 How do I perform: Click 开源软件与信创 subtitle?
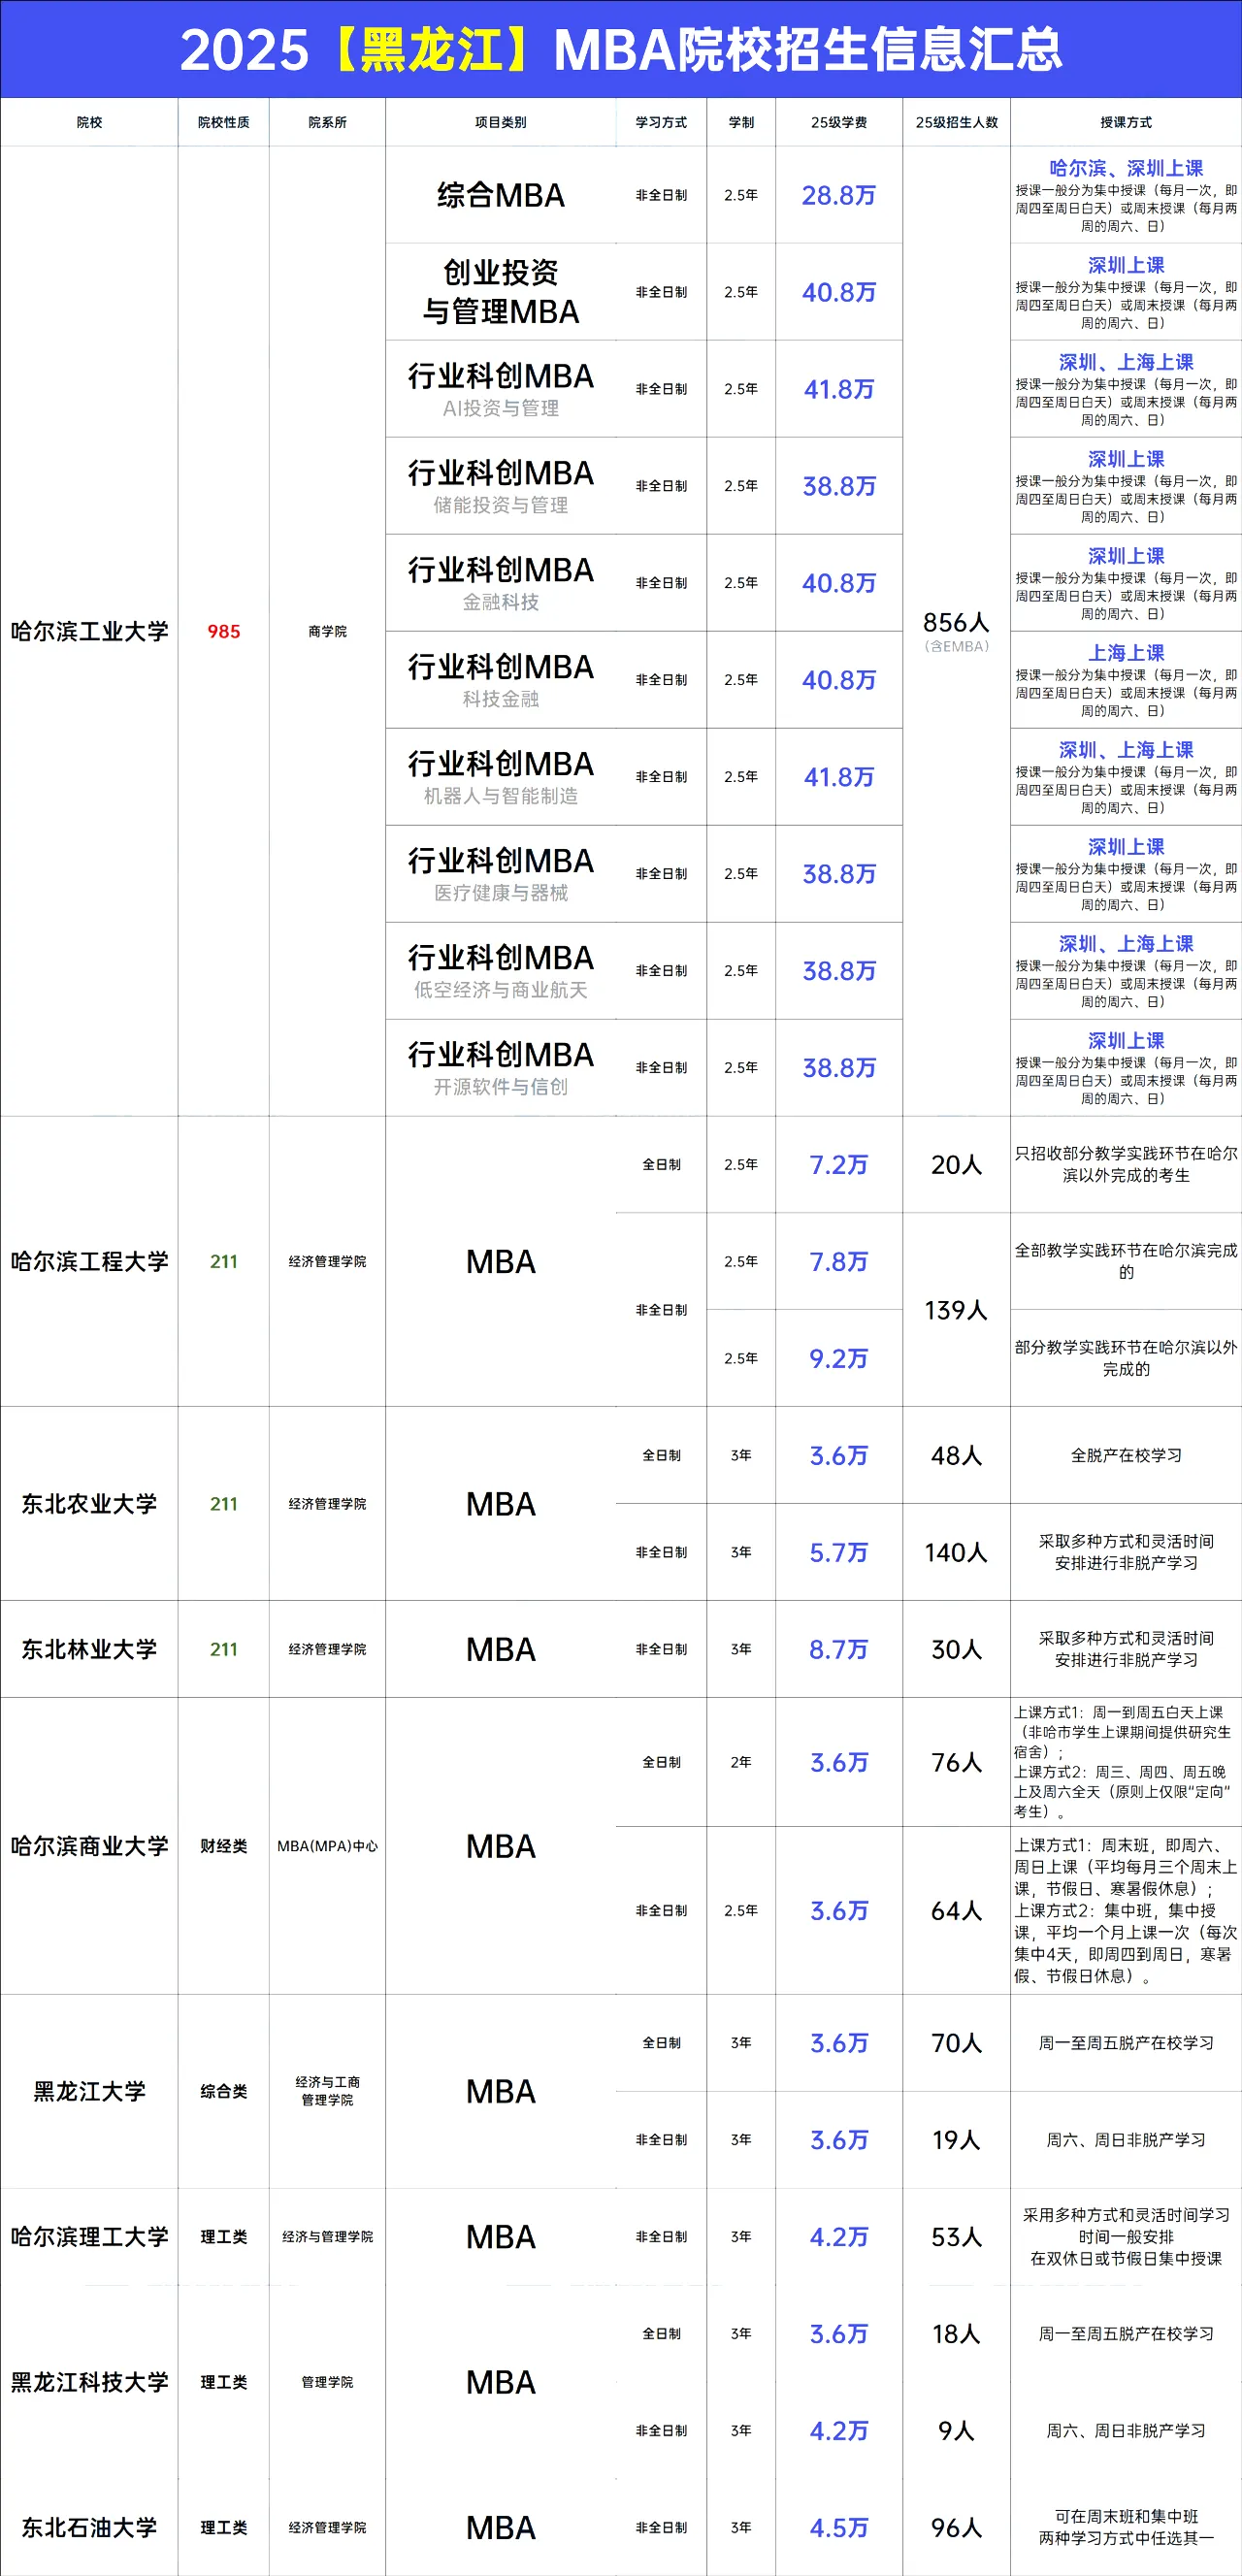tap(501, 1087)
